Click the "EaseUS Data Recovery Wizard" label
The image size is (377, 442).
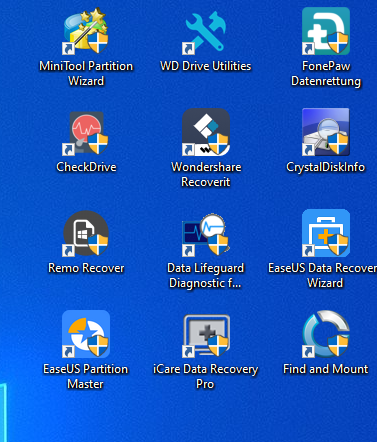(x=323, y=275)
